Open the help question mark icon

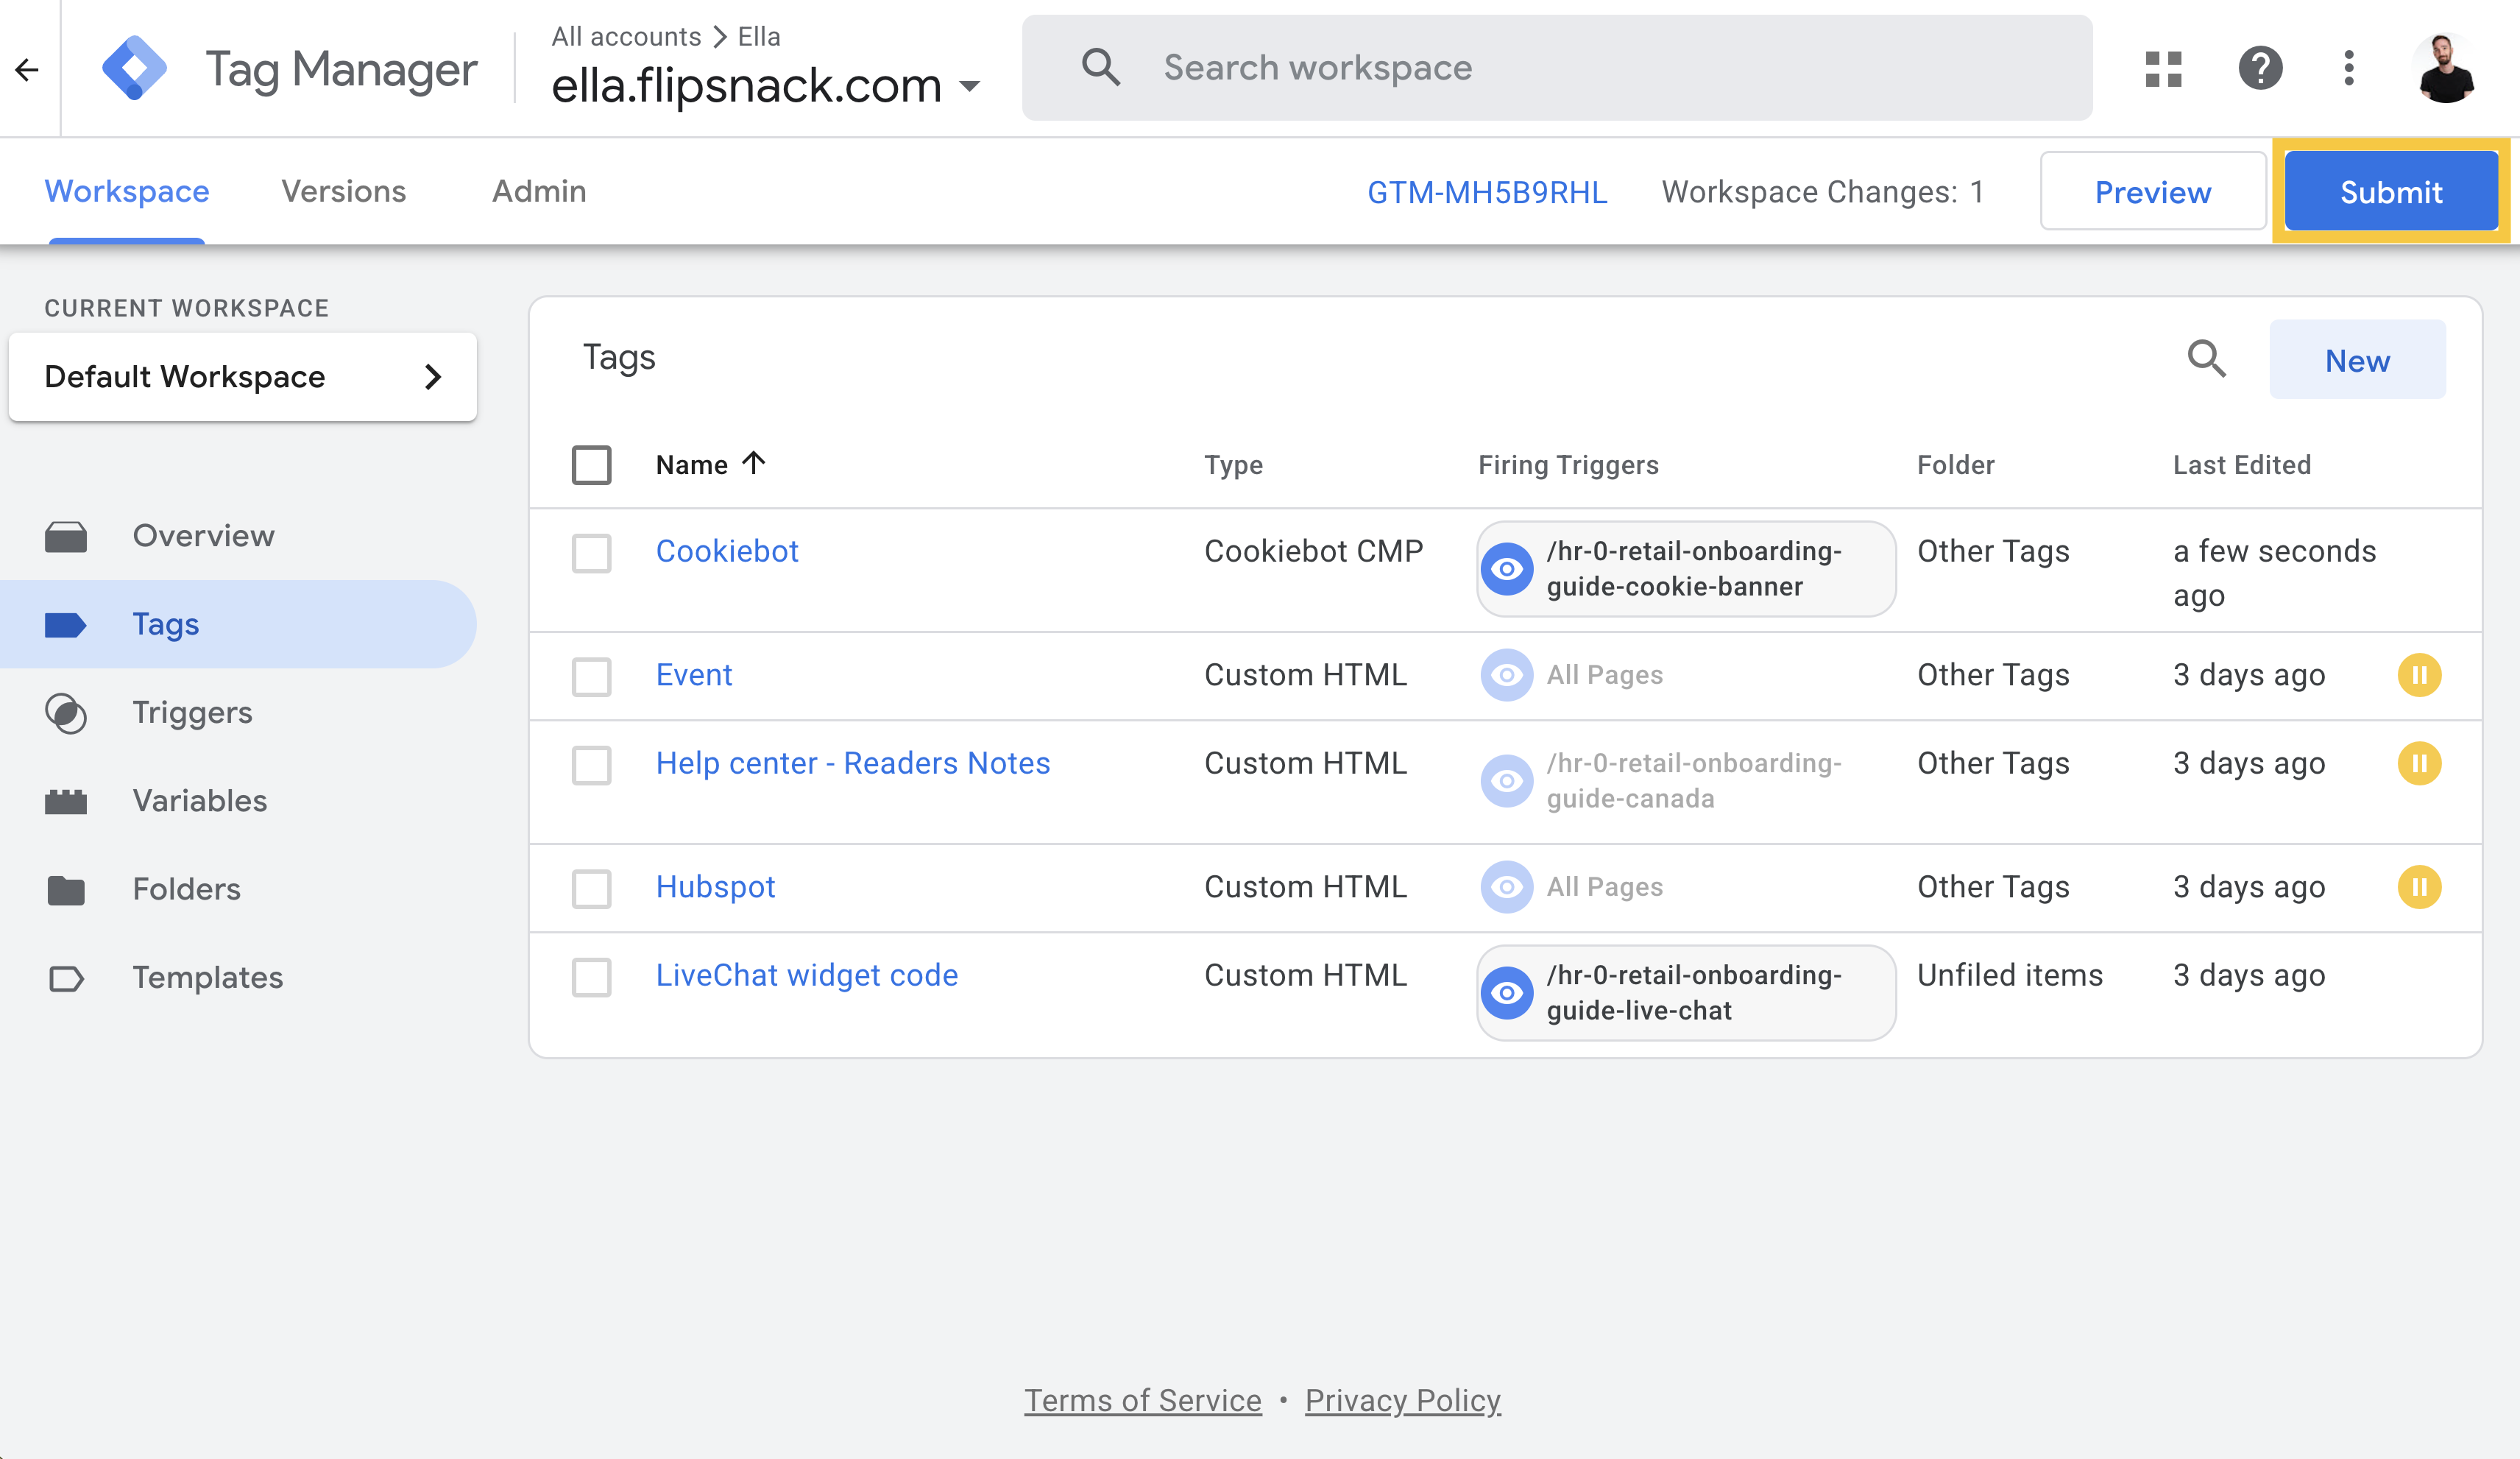[2260, 69]
